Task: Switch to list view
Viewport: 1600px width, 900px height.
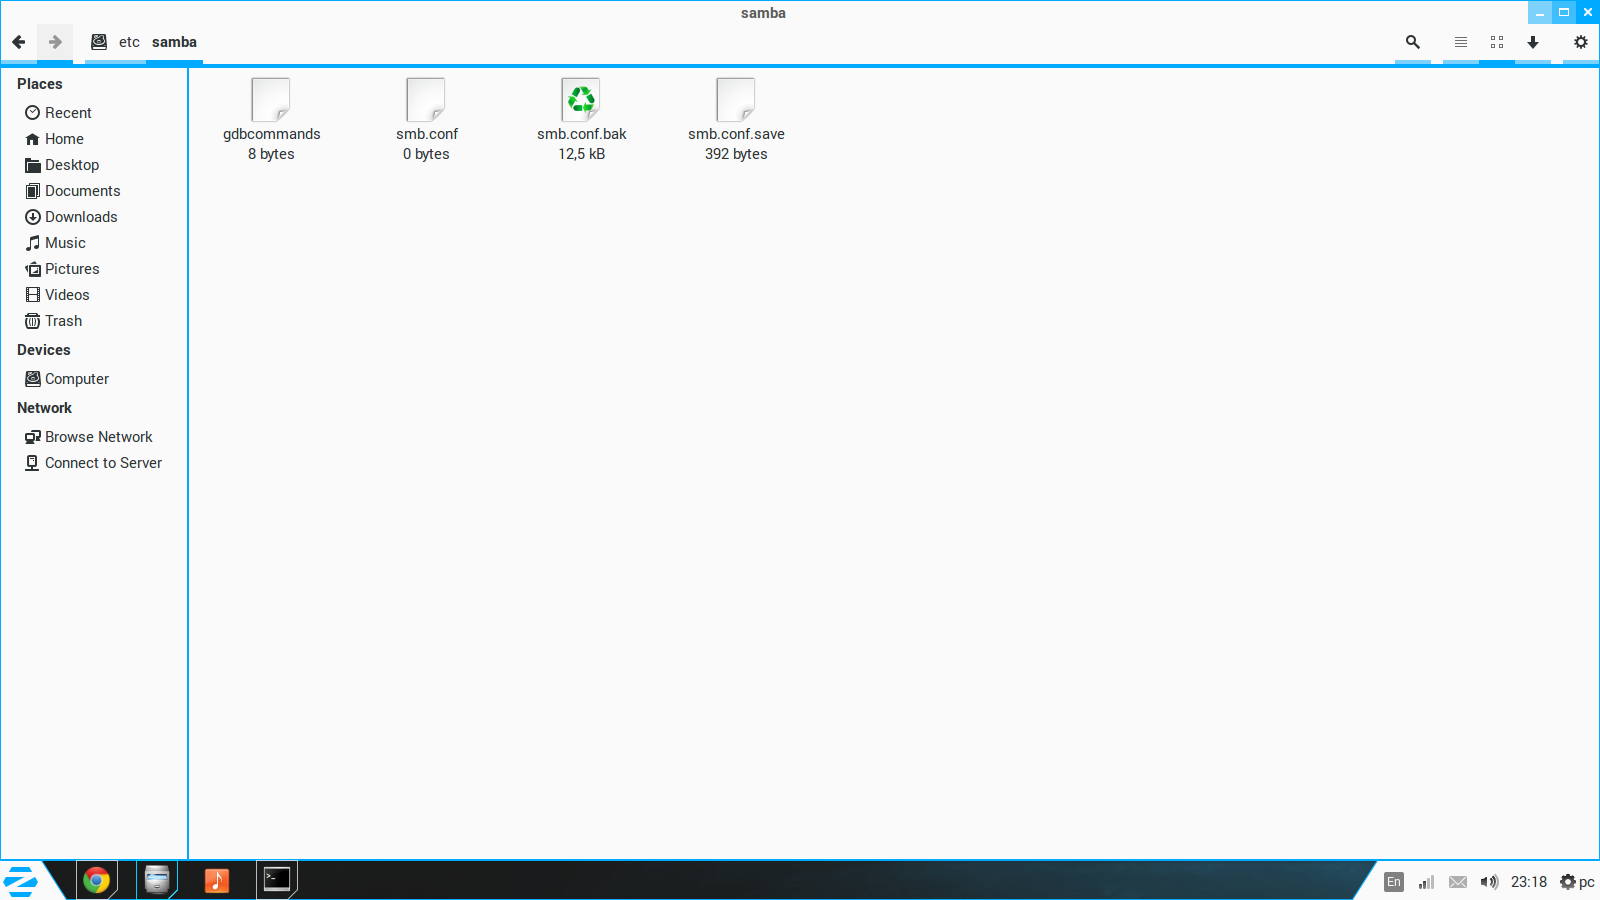Action: pos(1461,42)
